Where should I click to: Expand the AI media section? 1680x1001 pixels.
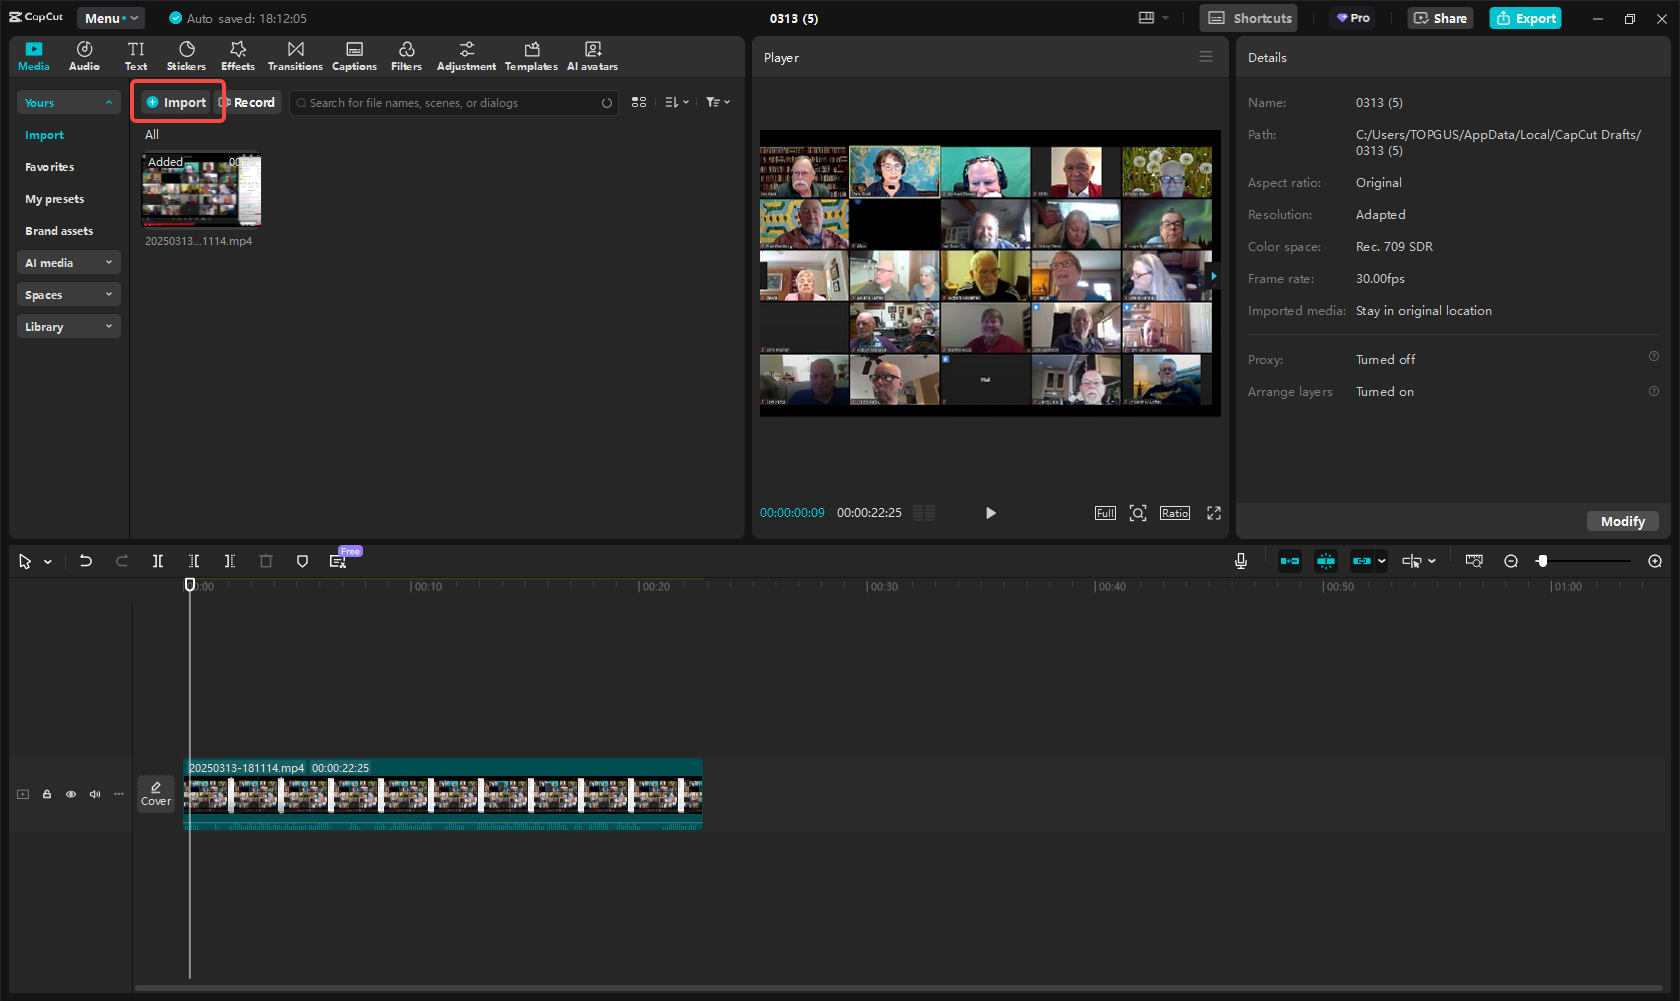click(x=68, y=263)
